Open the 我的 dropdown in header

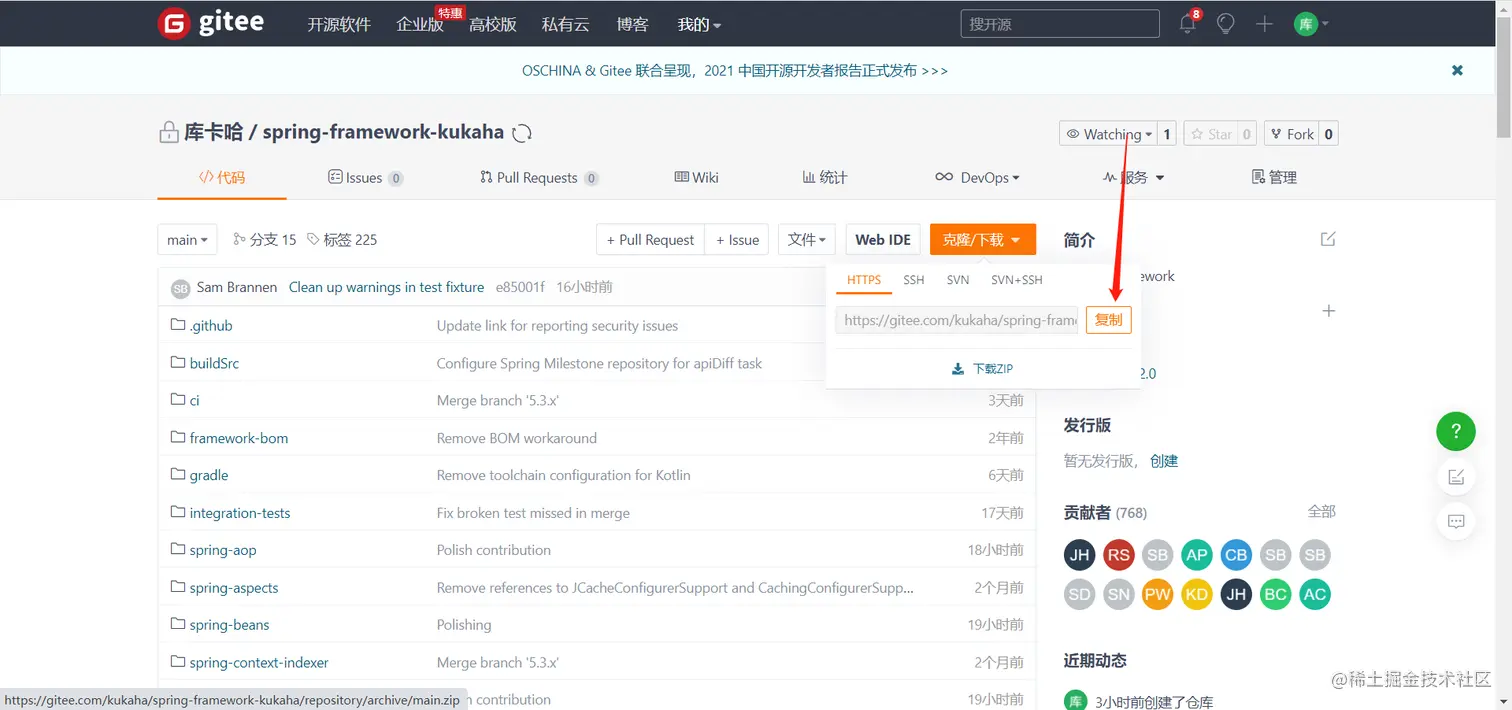coord(699,24)
